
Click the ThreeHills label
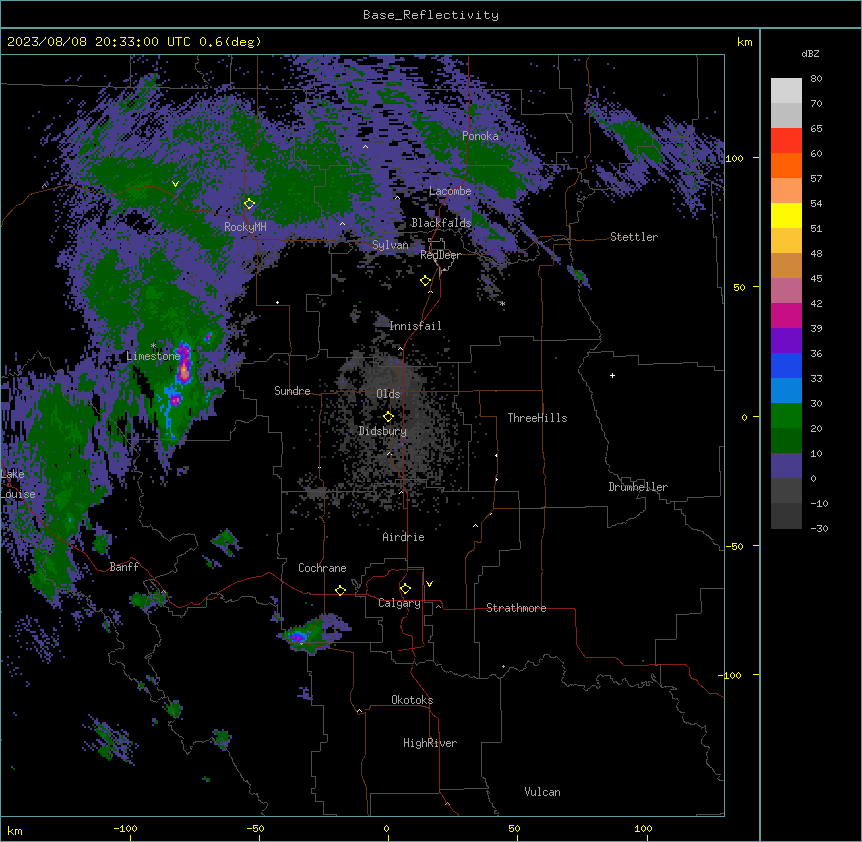coord(537,418)
